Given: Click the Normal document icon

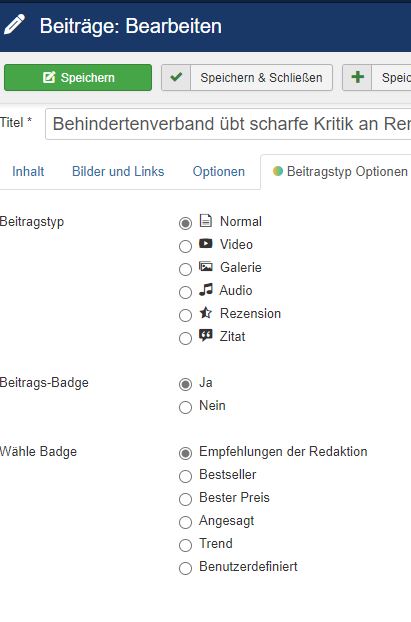Looking at the screenshot, I should (x=206, y=220).
